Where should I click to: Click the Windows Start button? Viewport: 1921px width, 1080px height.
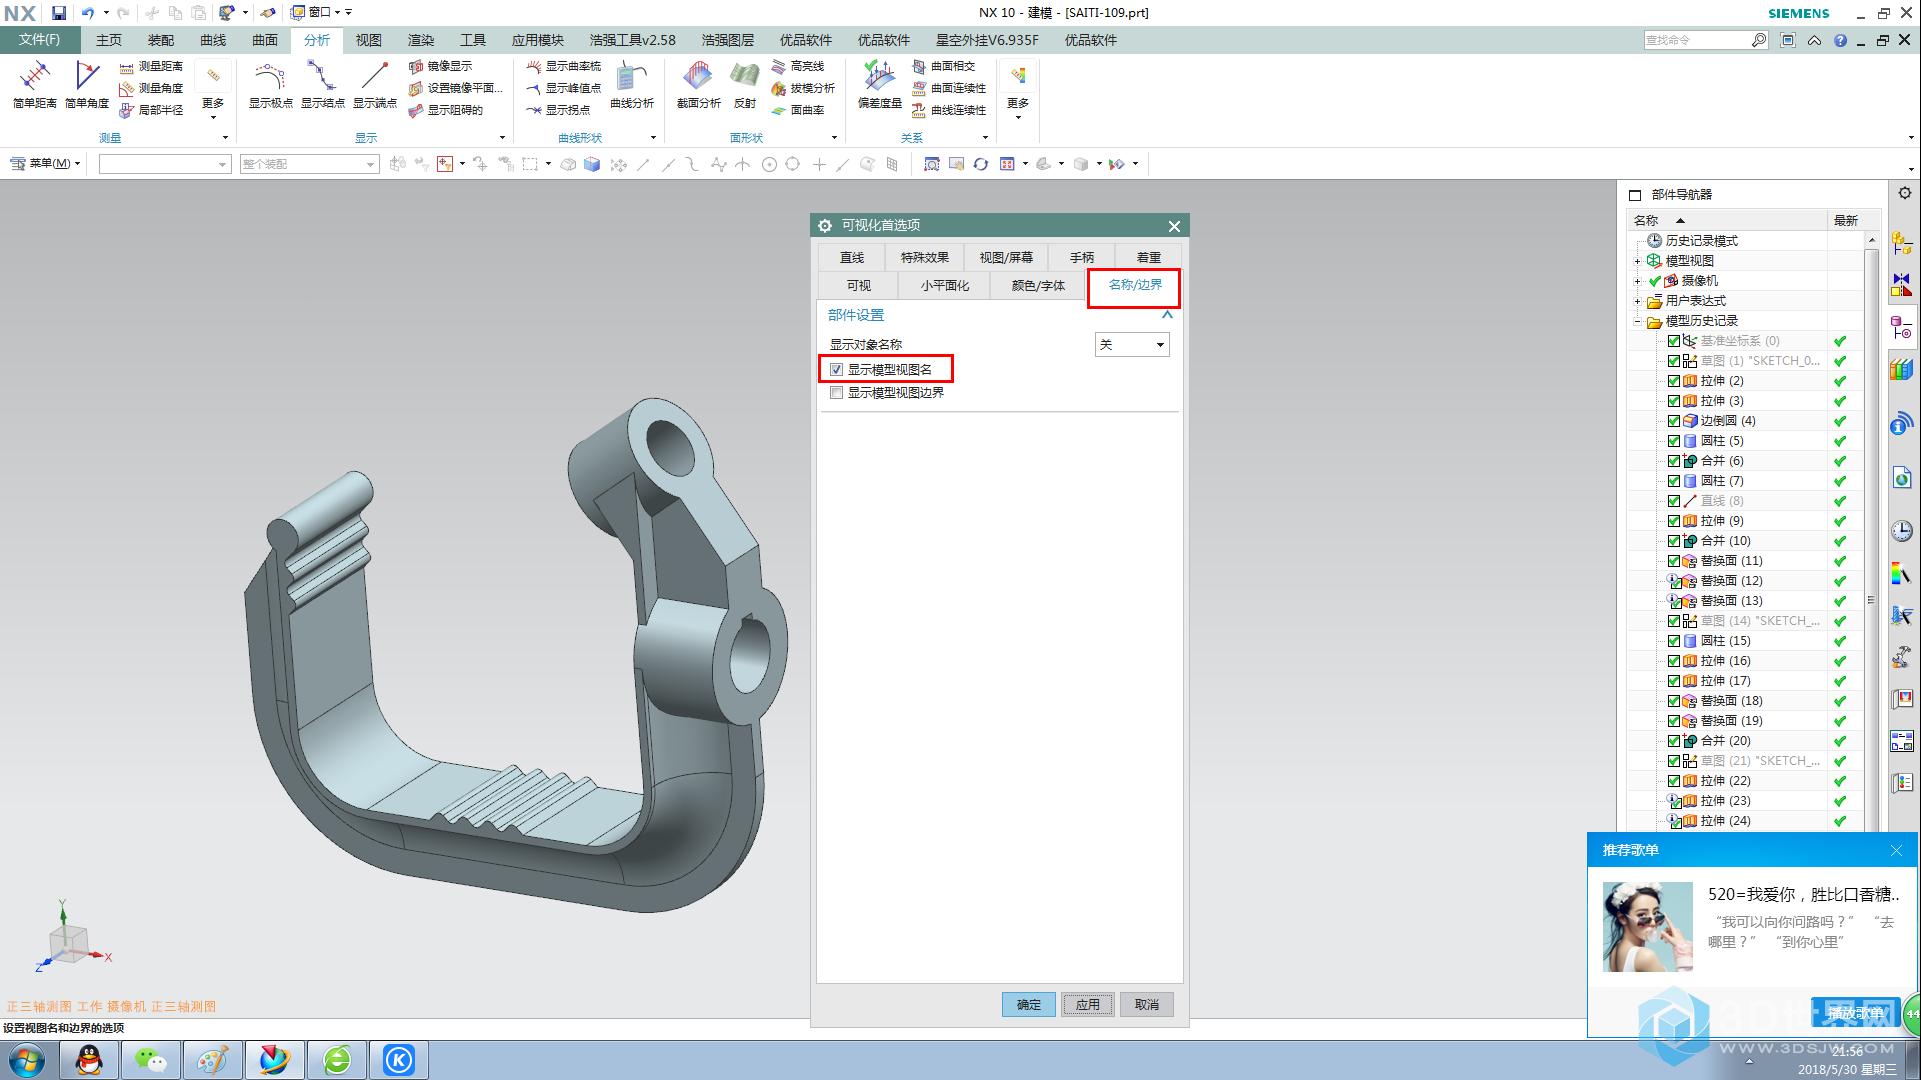coord(27,1059)
